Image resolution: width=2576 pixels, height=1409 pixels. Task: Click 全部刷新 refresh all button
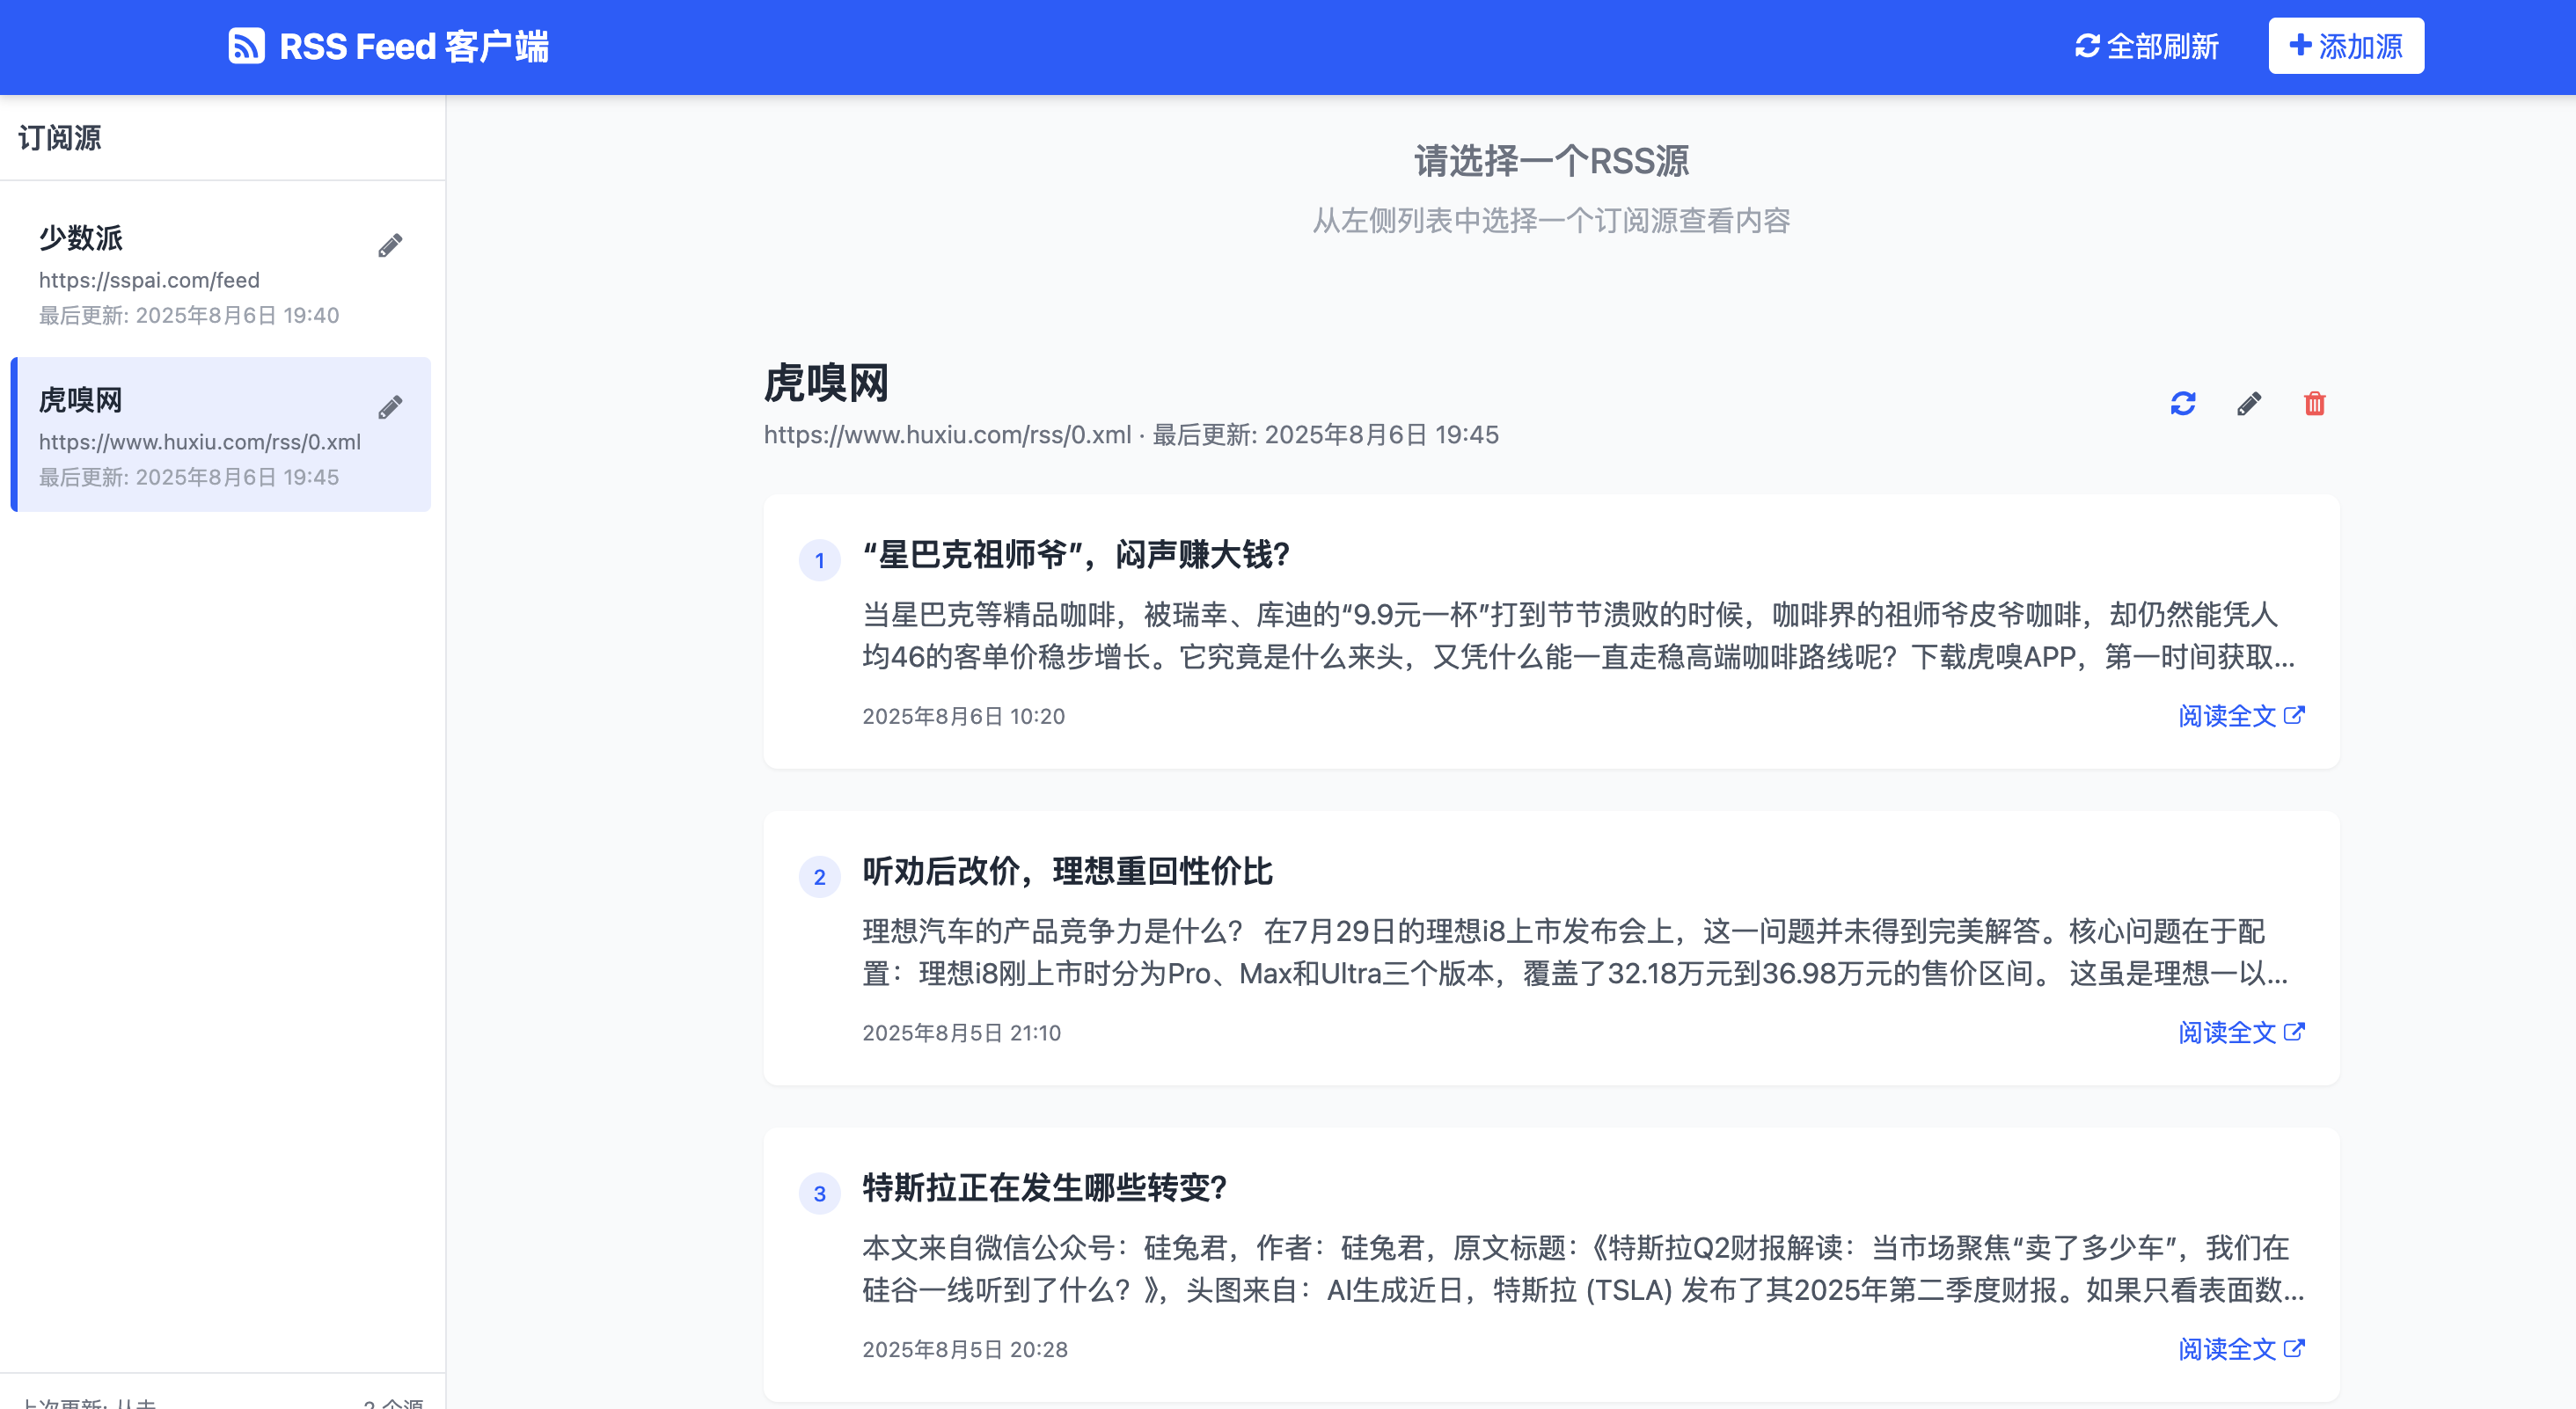(2147, 46)
